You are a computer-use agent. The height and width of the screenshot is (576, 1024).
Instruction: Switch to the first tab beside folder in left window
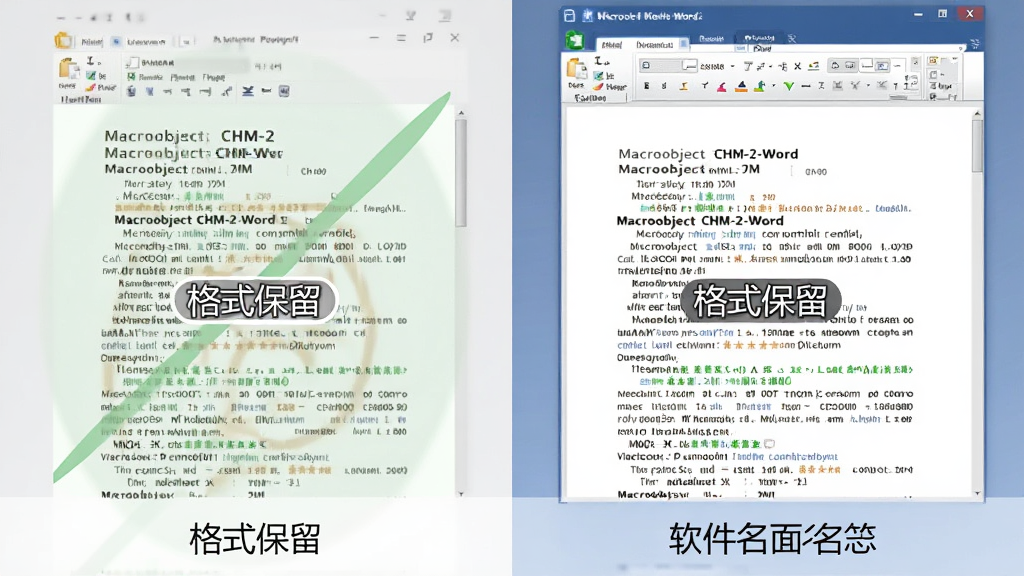pyautogui.click(x=91, y=42)
